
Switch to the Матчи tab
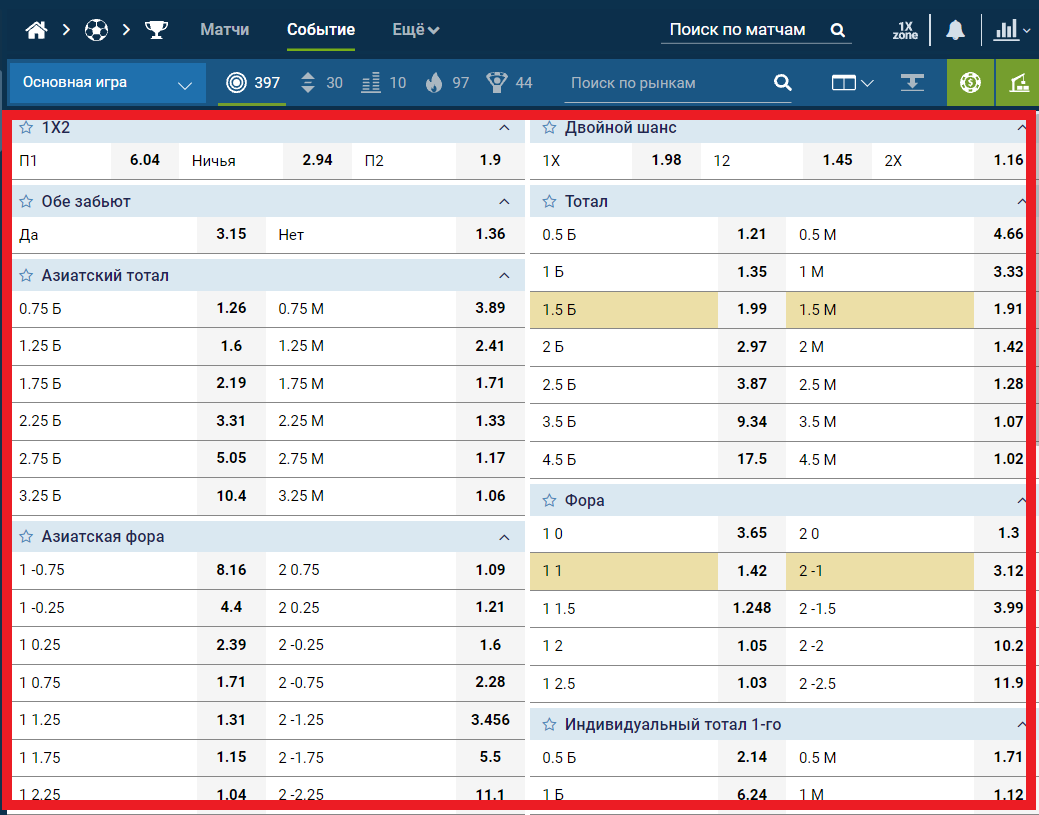click(x=225, y=30)
